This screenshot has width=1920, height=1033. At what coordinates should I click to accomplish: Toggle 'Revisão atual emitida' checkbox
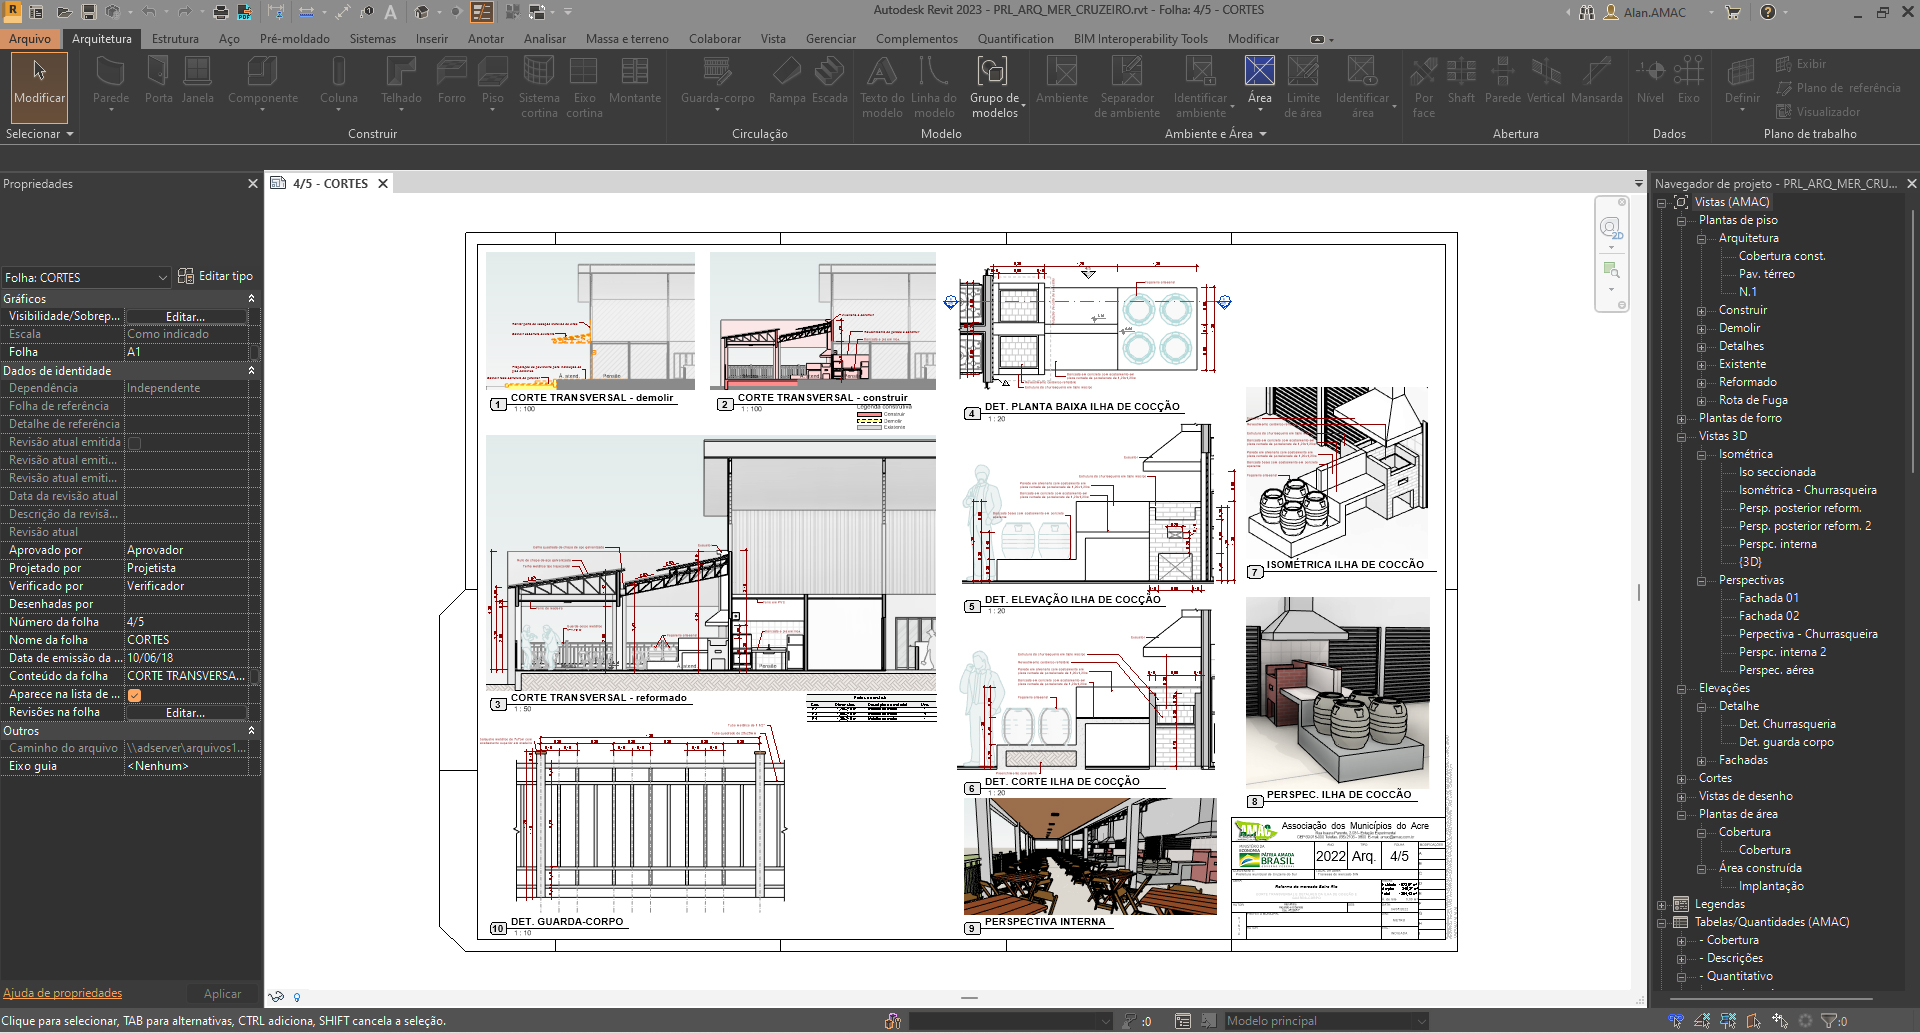point(134,443)
